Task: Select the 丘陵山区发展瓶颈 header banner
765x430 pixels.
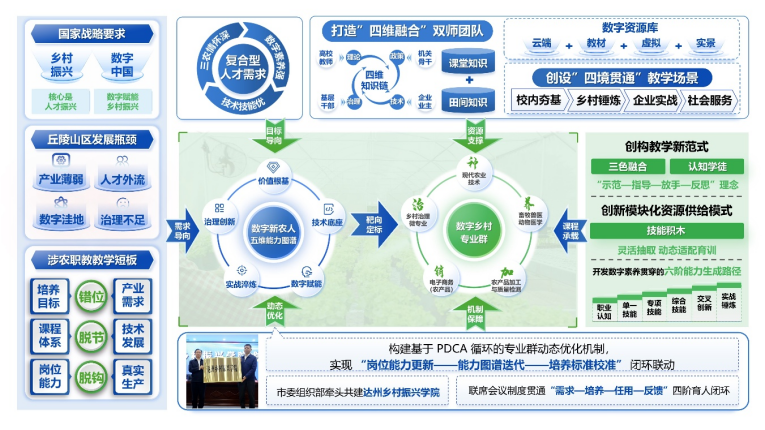Action: 91,139
